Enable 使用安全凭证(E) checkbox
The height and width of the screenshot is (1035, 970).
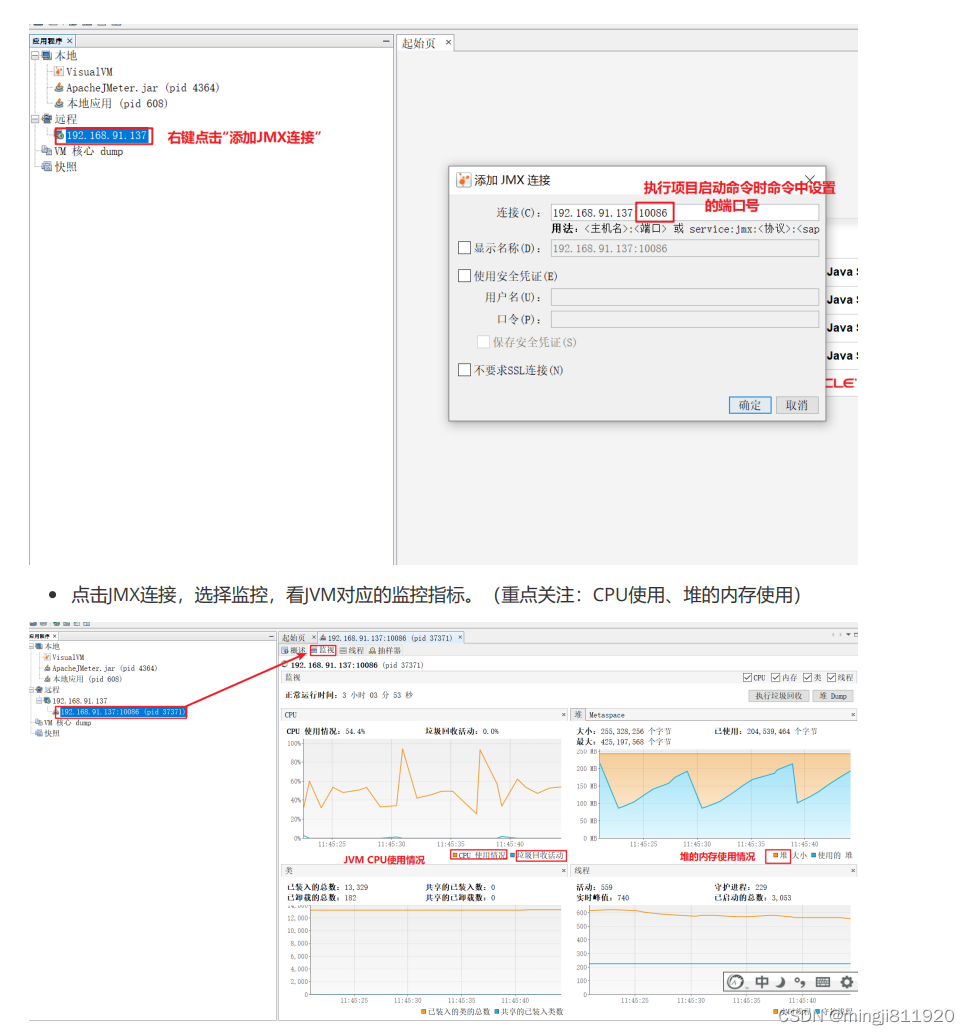pyautogui.click(x=465, y=275)
